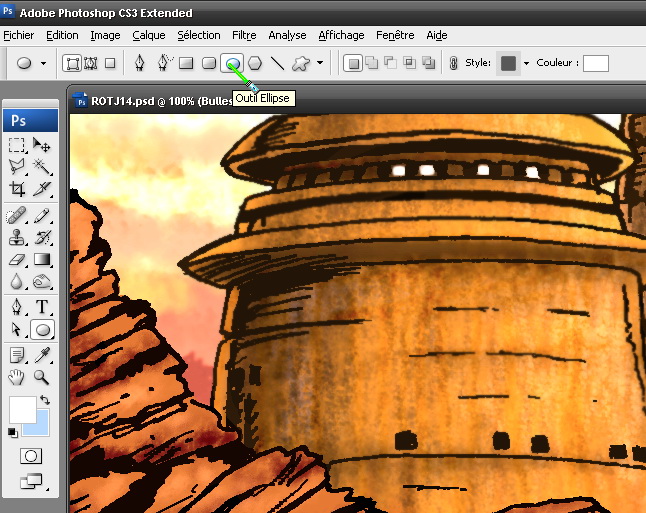Reset default black and white colors

13,433
